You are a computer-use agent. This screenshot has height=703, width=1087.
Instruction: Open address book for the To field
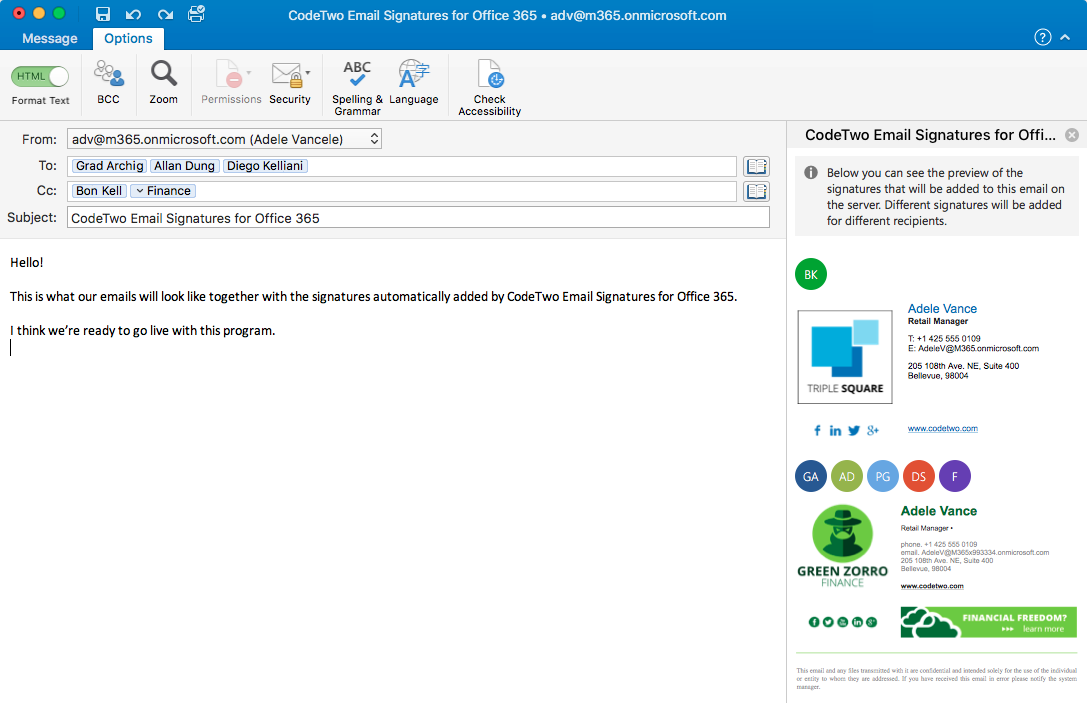[756, 166]
